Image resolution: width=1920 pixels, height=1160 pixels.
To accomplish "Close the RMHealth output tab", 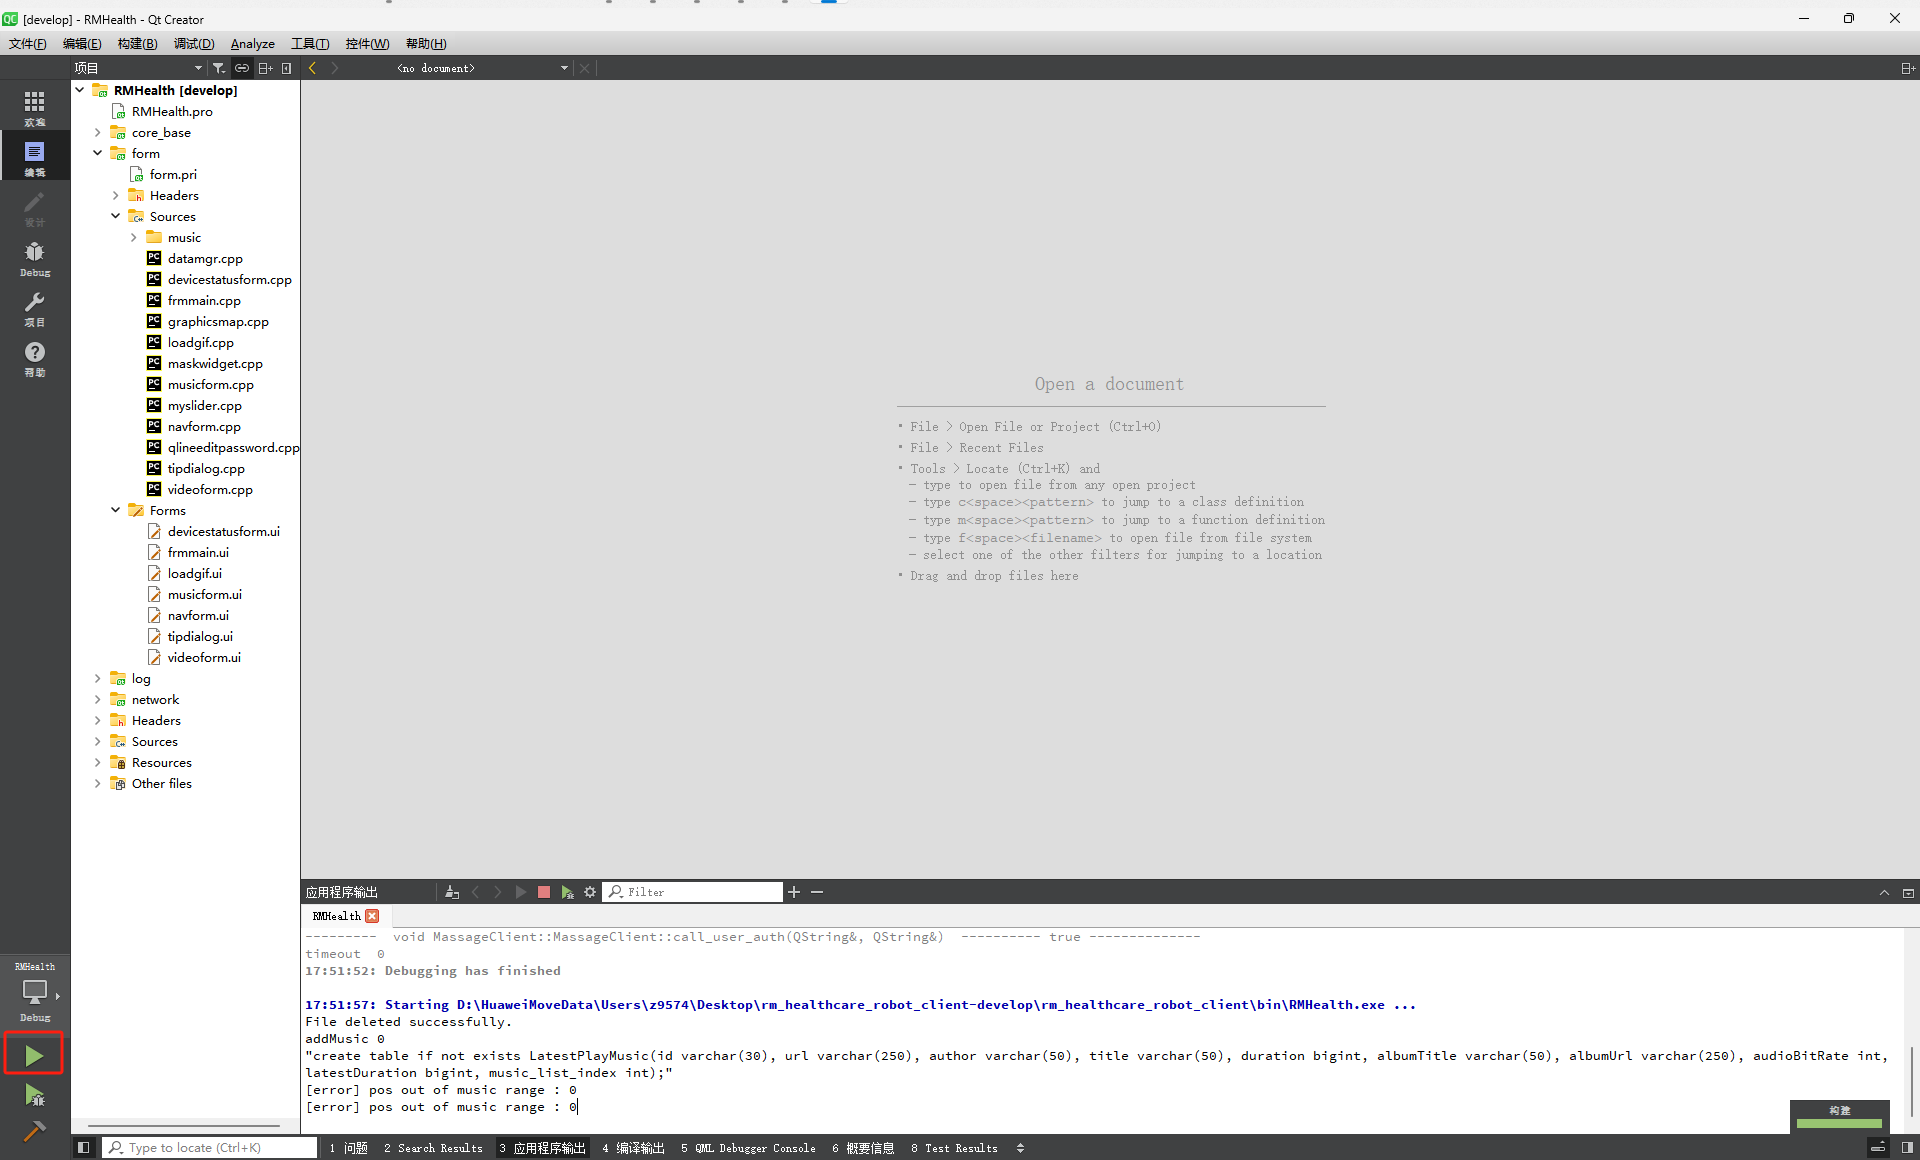I will 372,916.
